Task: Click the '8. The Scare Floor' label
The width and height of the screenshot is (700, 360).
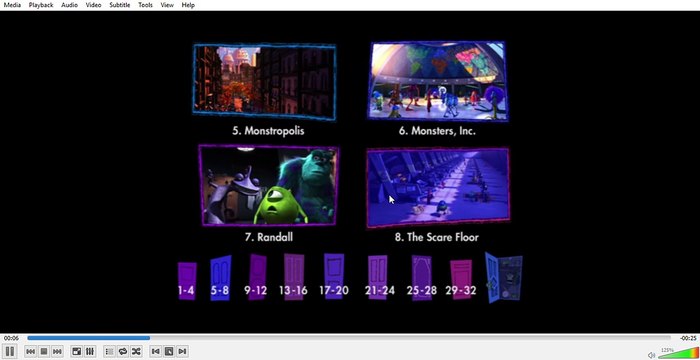Action: 436,237
